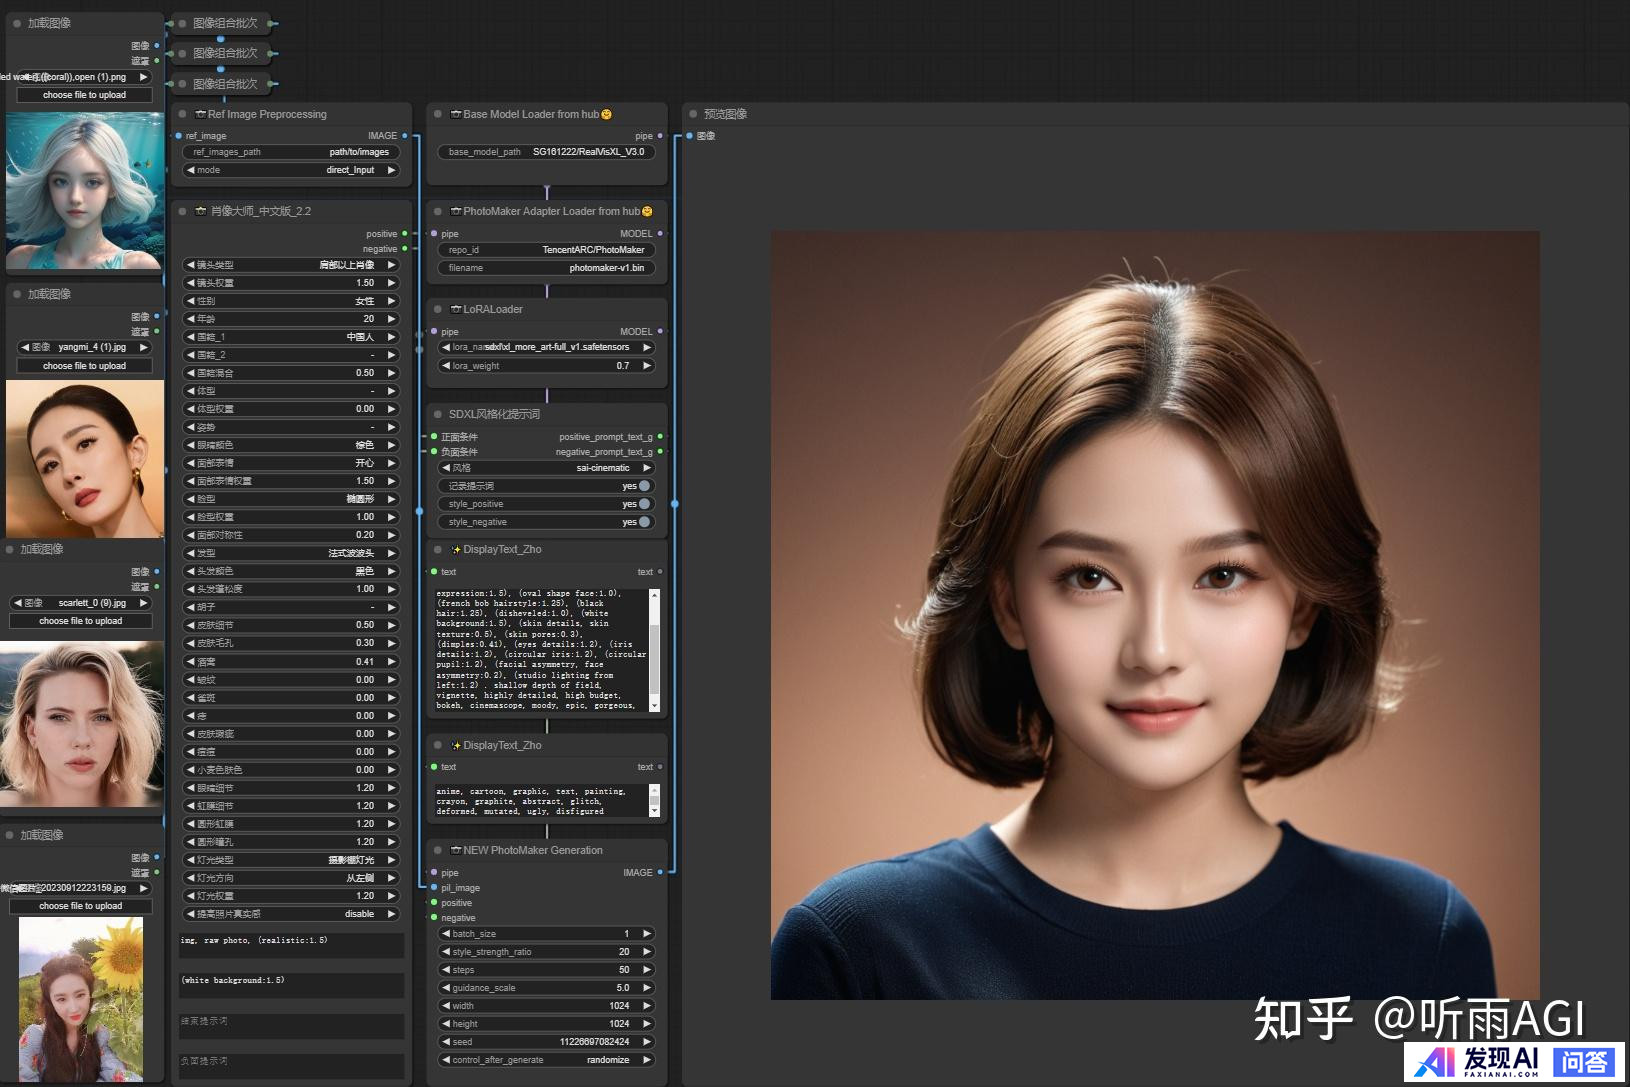Collapse the second DisplayText_Zho node dot
Viewport: 1630px width, 1087px height.
pos(438,745)
